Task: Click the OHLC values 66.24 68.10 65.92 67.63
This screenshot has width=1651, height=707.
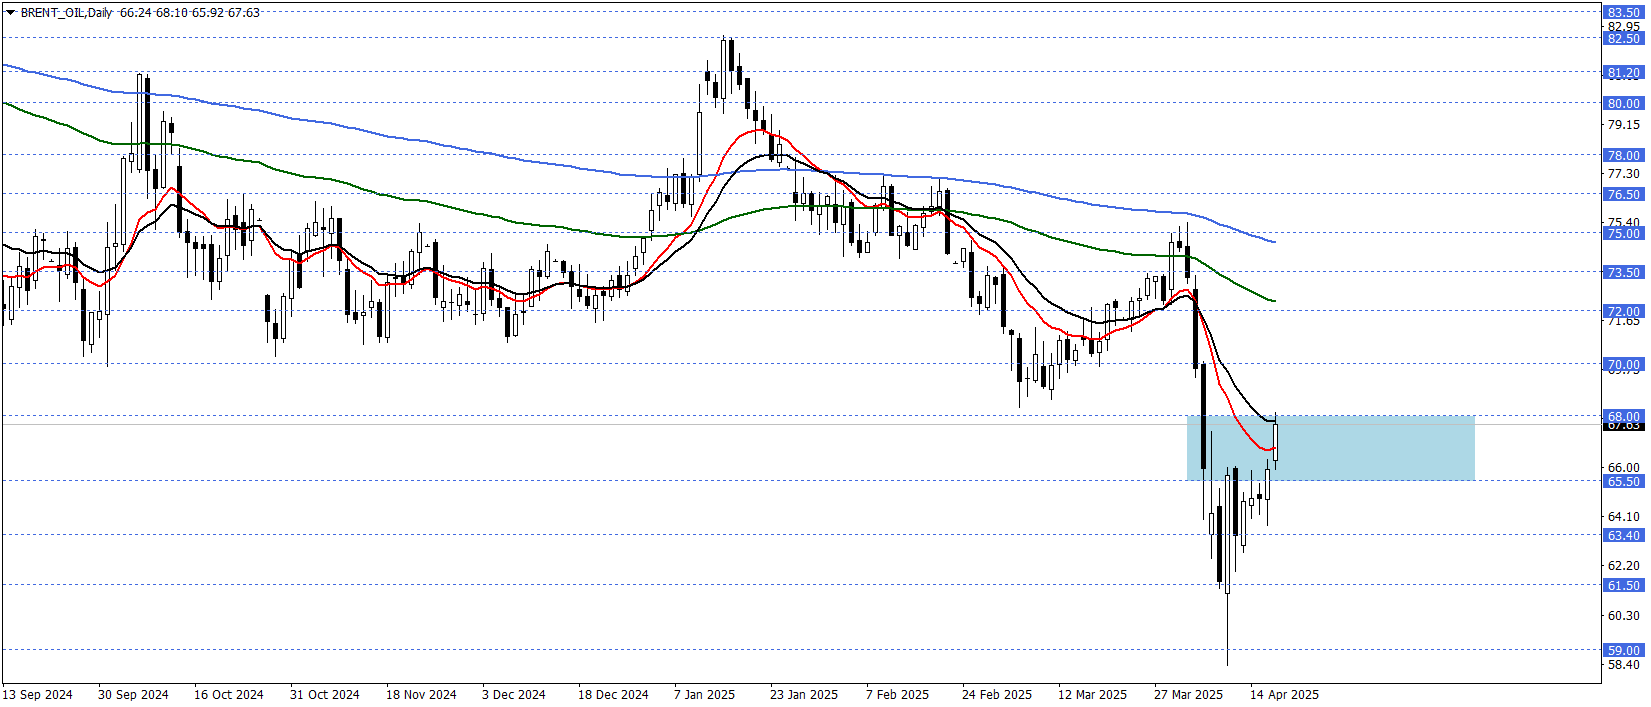Action: (x=190, y=13)
